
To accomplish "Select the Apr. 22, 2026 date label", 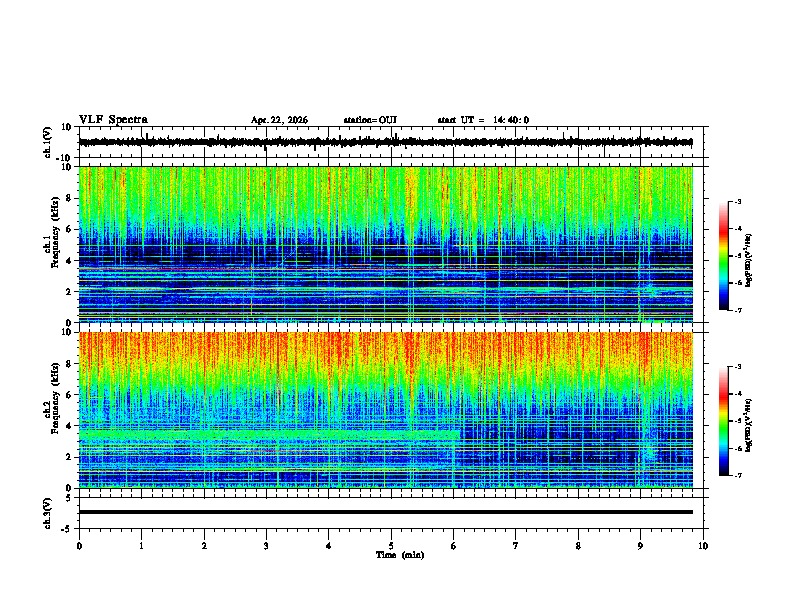I will click(x=279, y=120).
